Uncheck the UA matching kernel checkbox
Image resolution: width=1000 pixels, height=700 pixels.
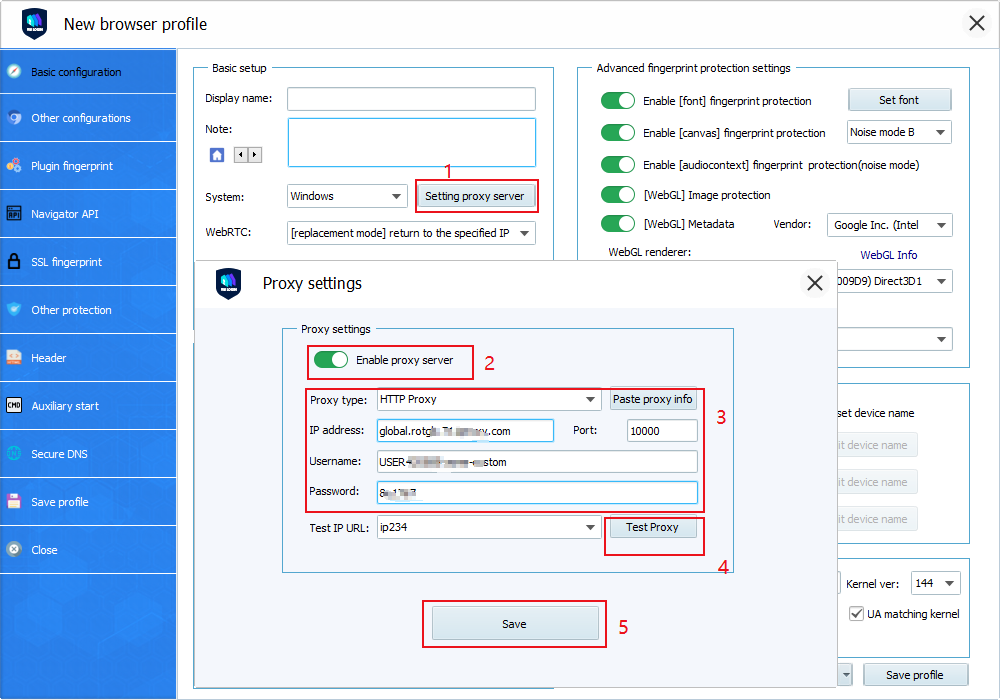pyautogui.click(x=856, y=614)
